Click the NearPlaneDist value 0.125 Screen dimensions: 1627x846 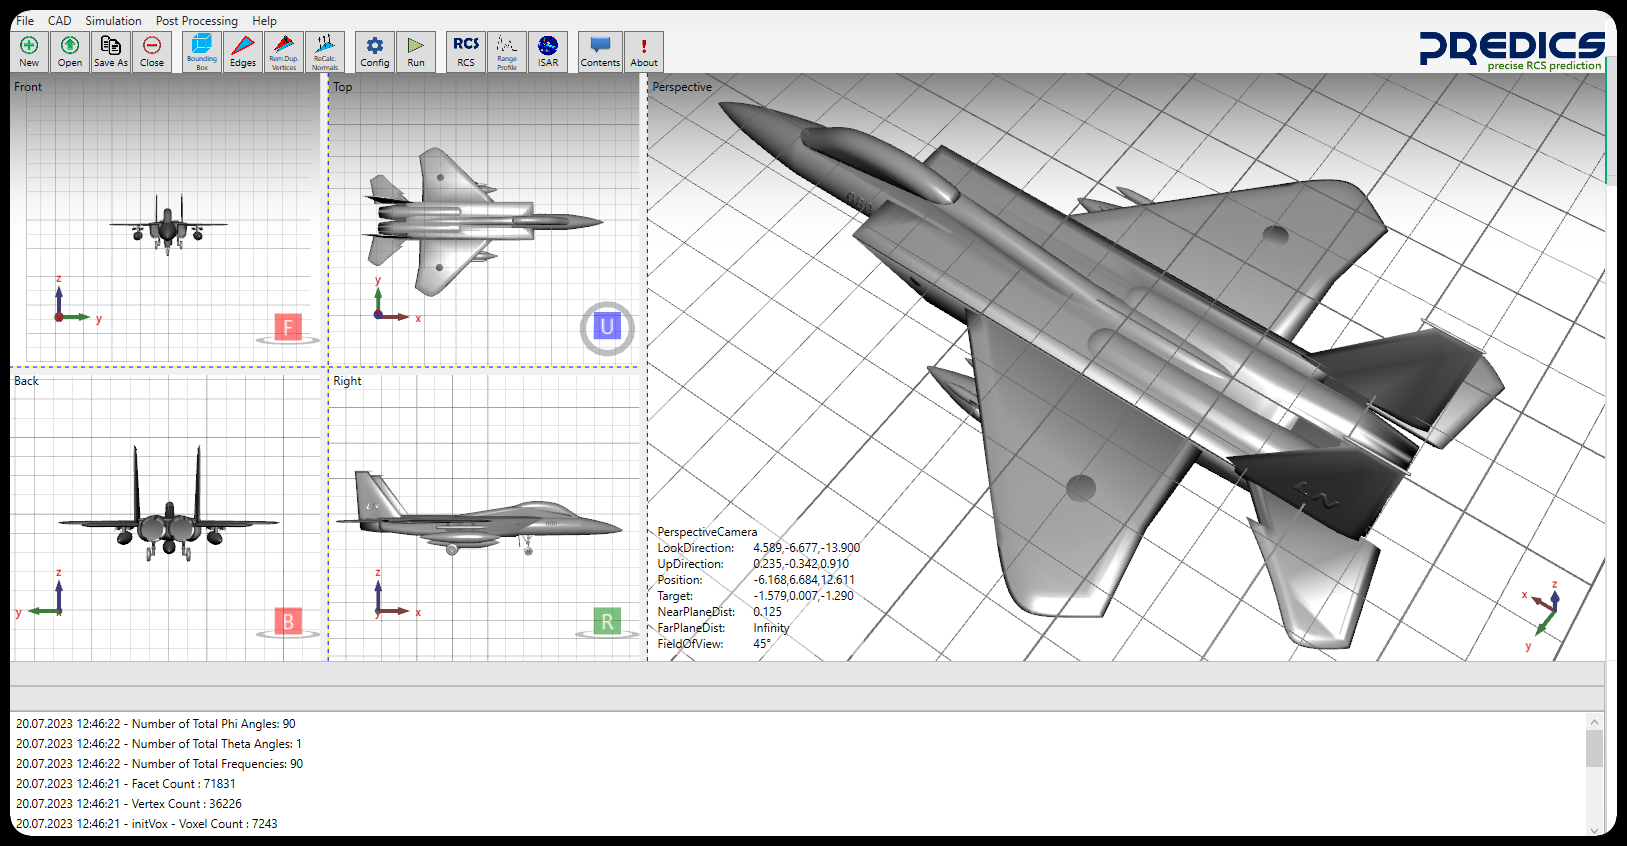[768, 612]
